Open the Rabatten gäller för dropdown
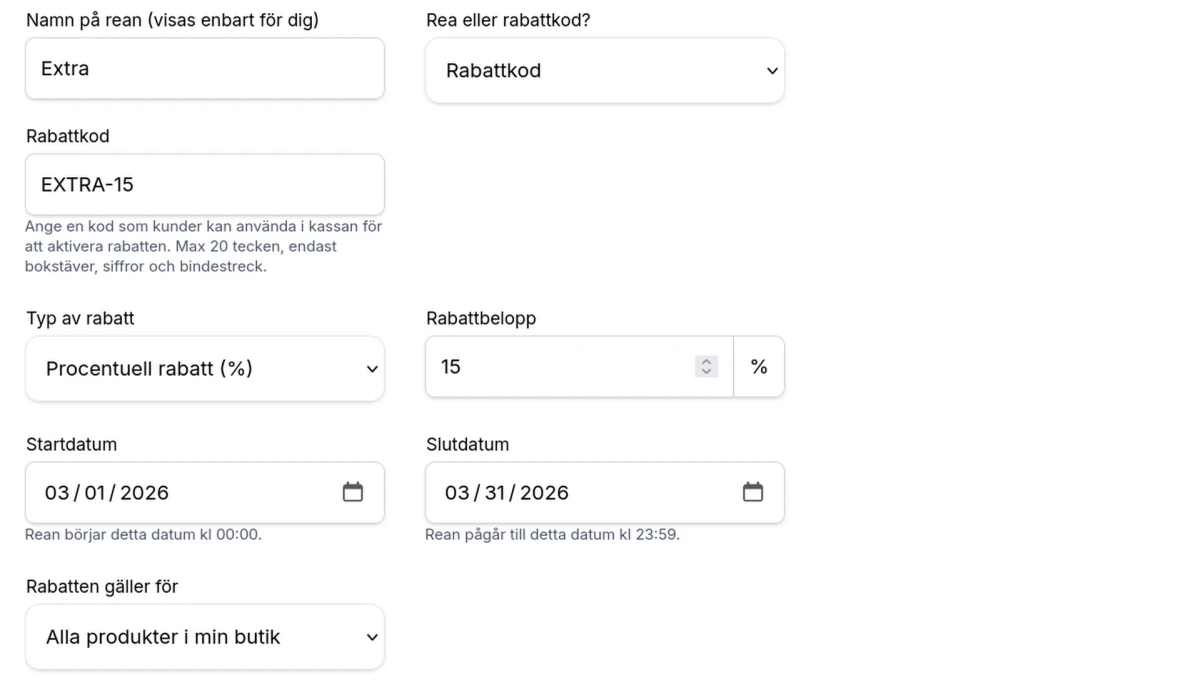This screenshot has width=1183, height=683. click(x=205, y=637)
